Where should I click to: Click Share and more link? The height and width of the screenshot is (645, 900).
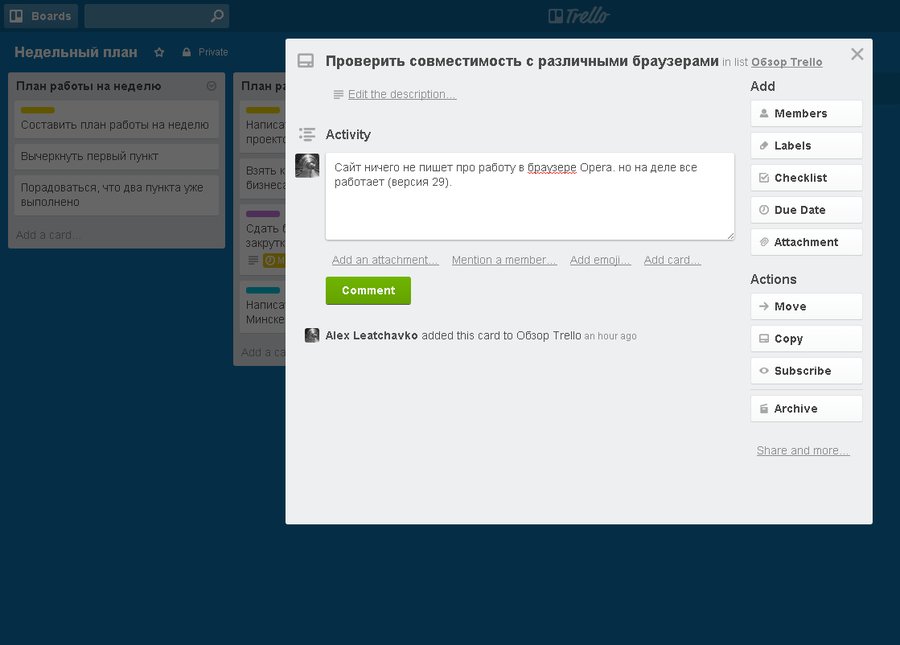click(803, 450)
